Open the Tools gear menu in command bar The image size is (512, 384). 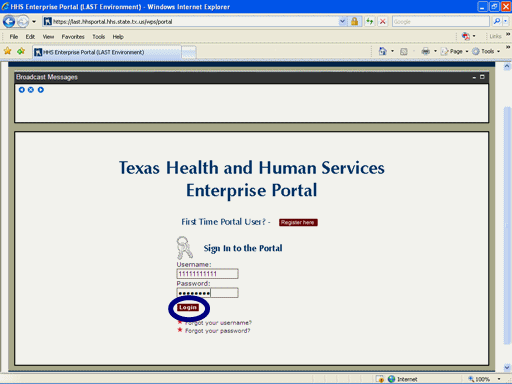[x=486, y=51]
